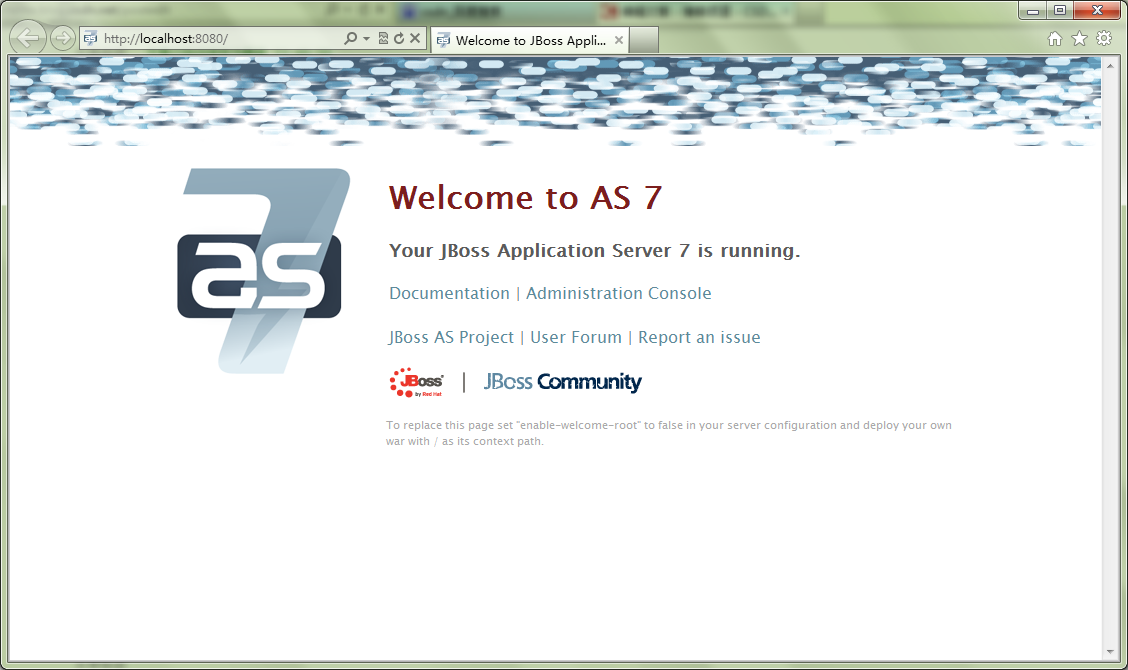Close the Welcome to JBoss tab
Screen dimensions: 1128x670
pyautogui.click(x=619, y=40)
